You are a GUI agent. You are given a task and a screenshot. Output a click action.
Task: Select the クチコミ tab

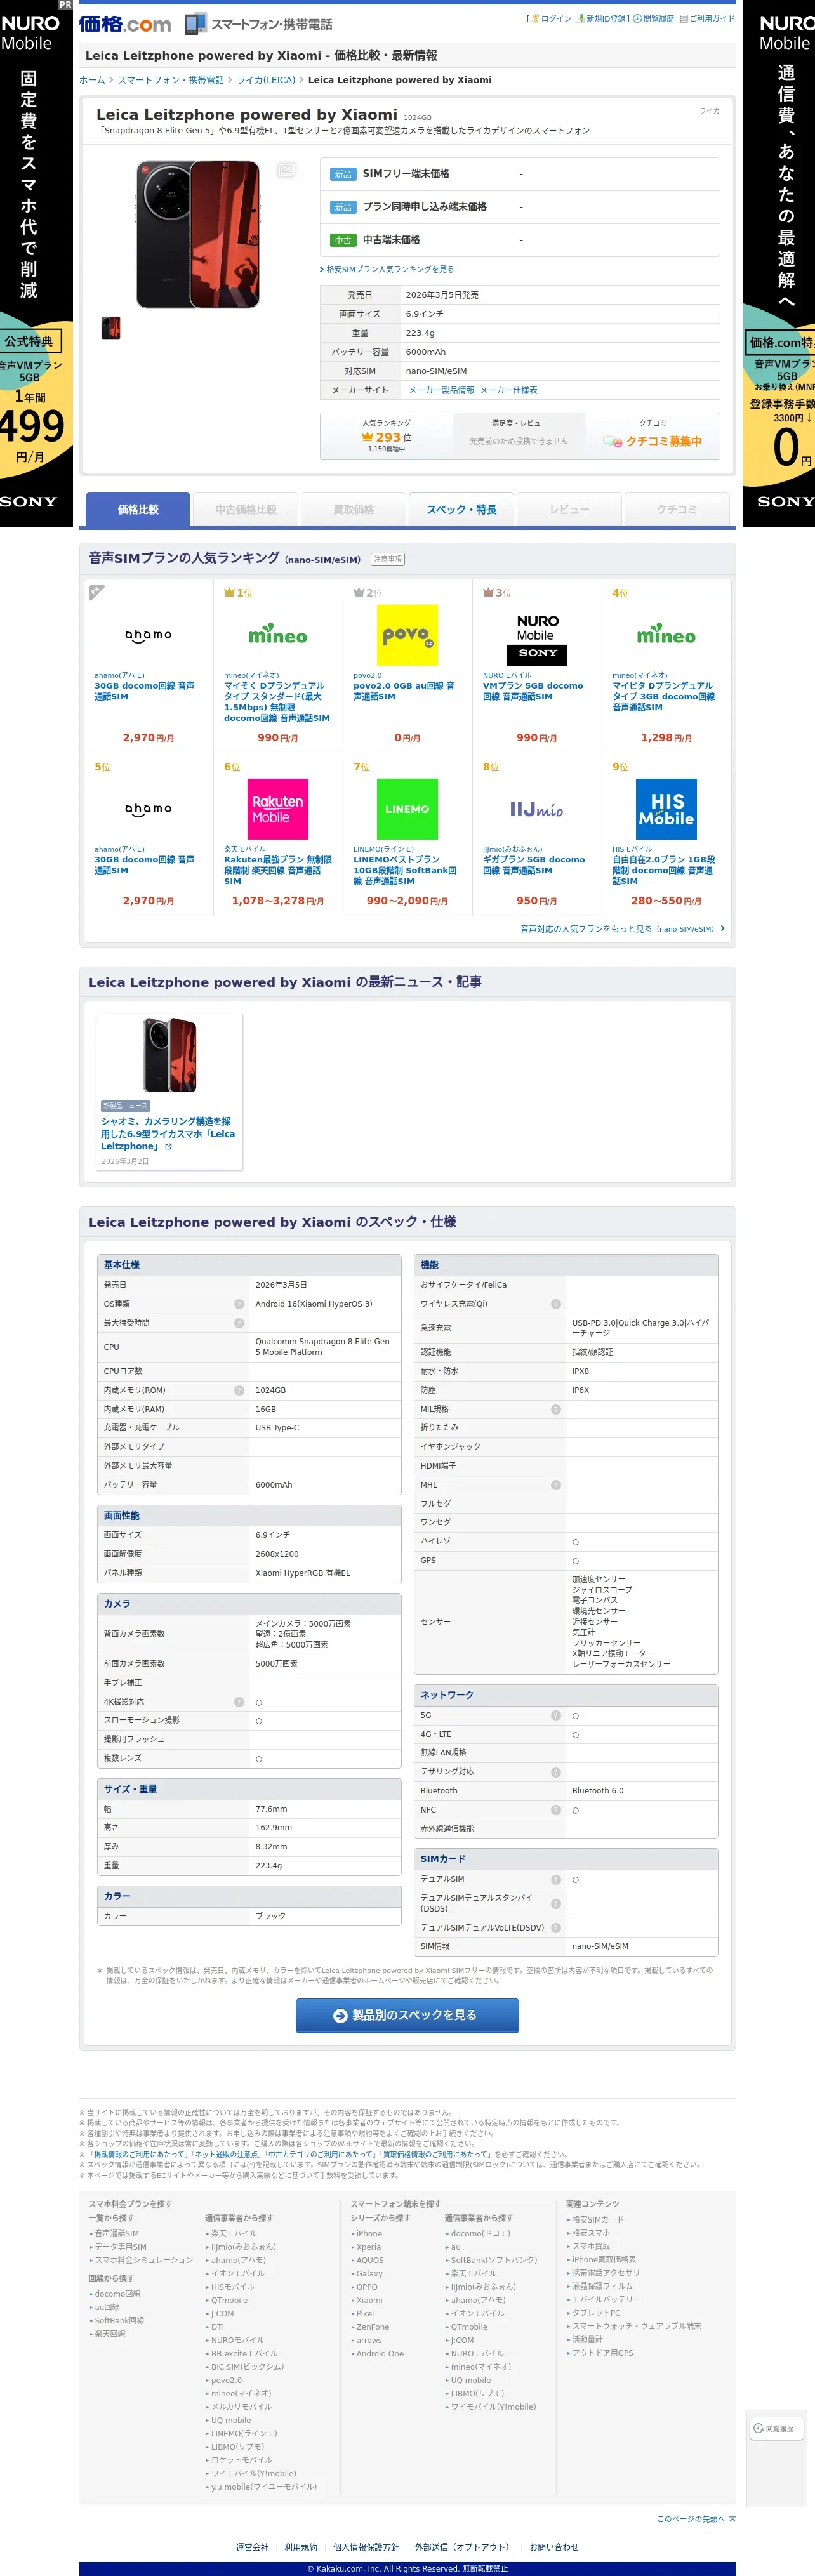pyautogui.click(x=677, y=509)
